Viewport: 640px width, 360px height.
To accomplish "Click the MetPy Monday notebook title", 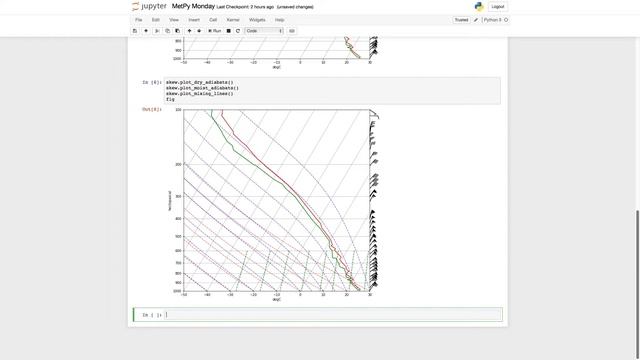I will pos(193,7).
